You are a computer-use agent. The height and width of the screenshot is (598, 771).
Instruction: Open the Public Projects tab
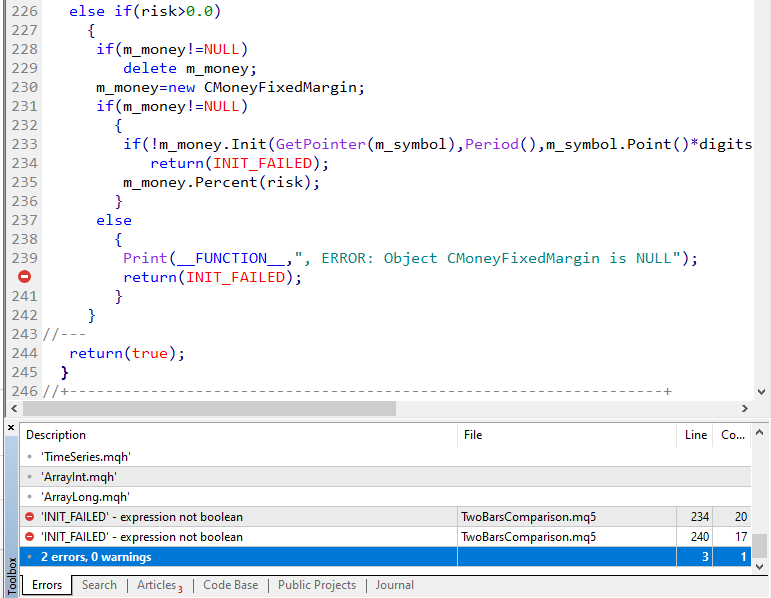(316, 585)
